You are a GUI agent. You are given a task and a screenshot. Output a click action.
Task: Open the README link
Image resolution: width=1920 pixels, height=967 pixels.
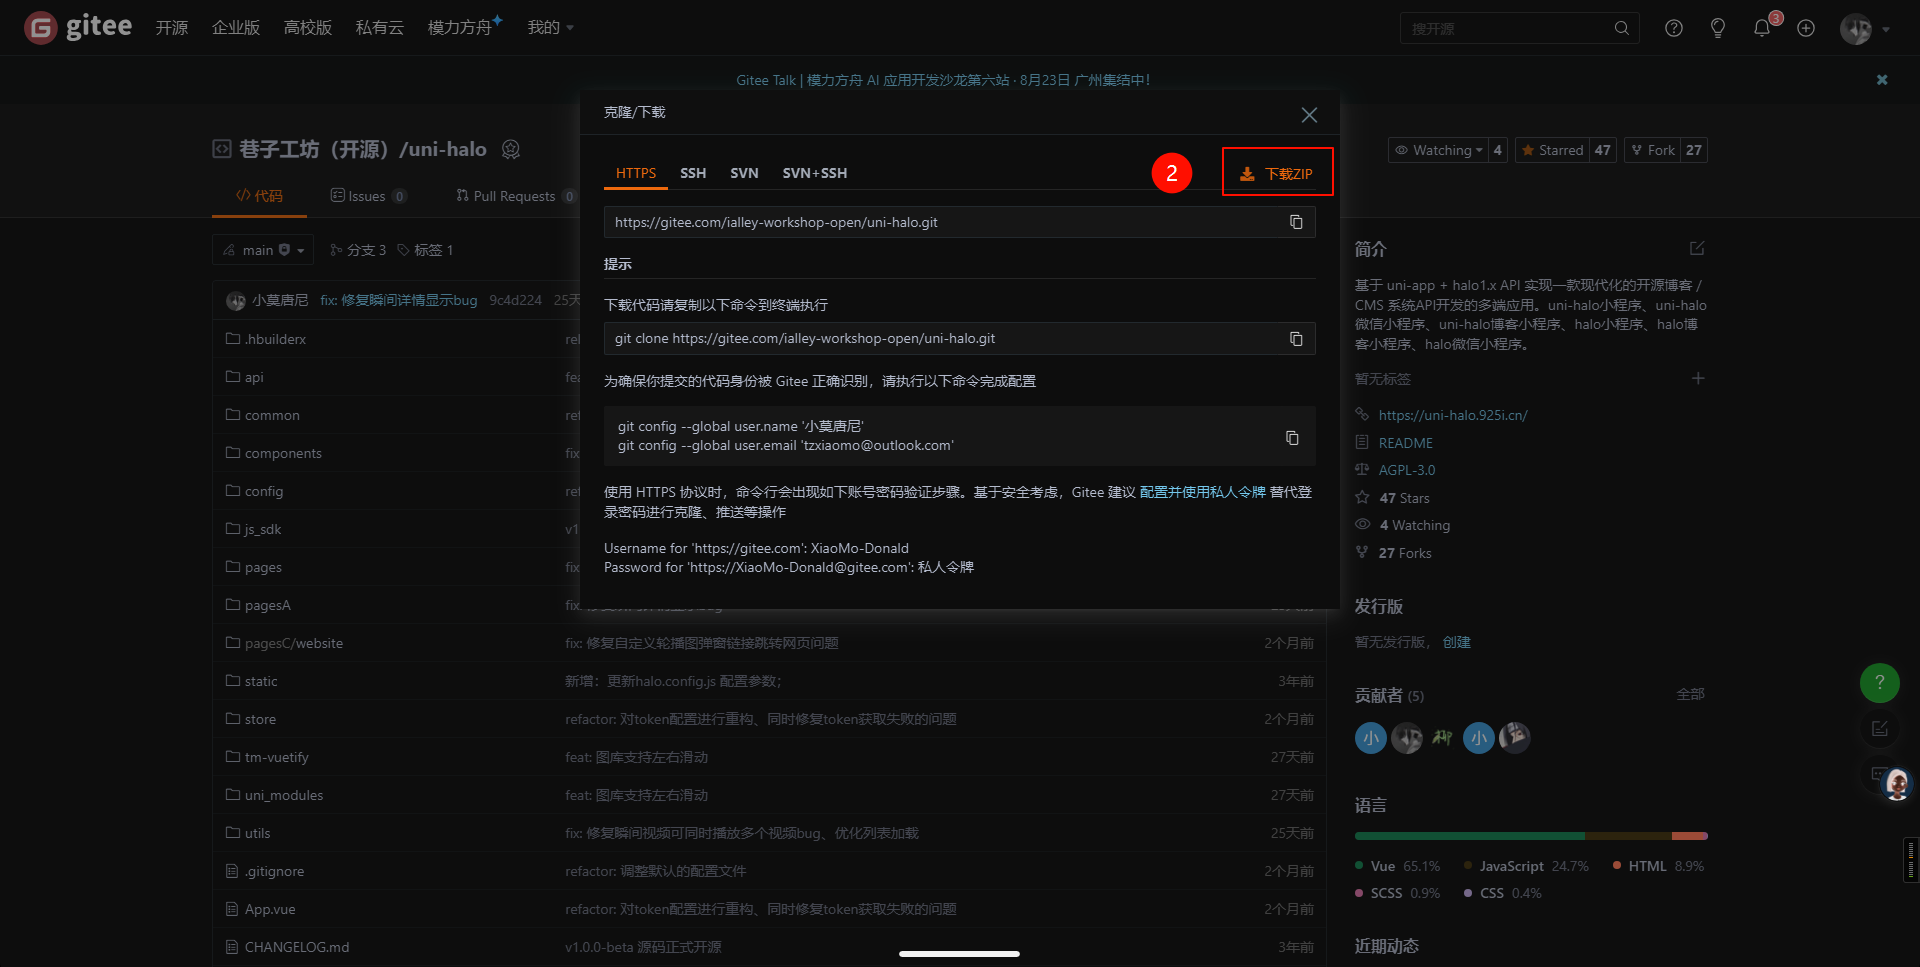(1406, 443)
